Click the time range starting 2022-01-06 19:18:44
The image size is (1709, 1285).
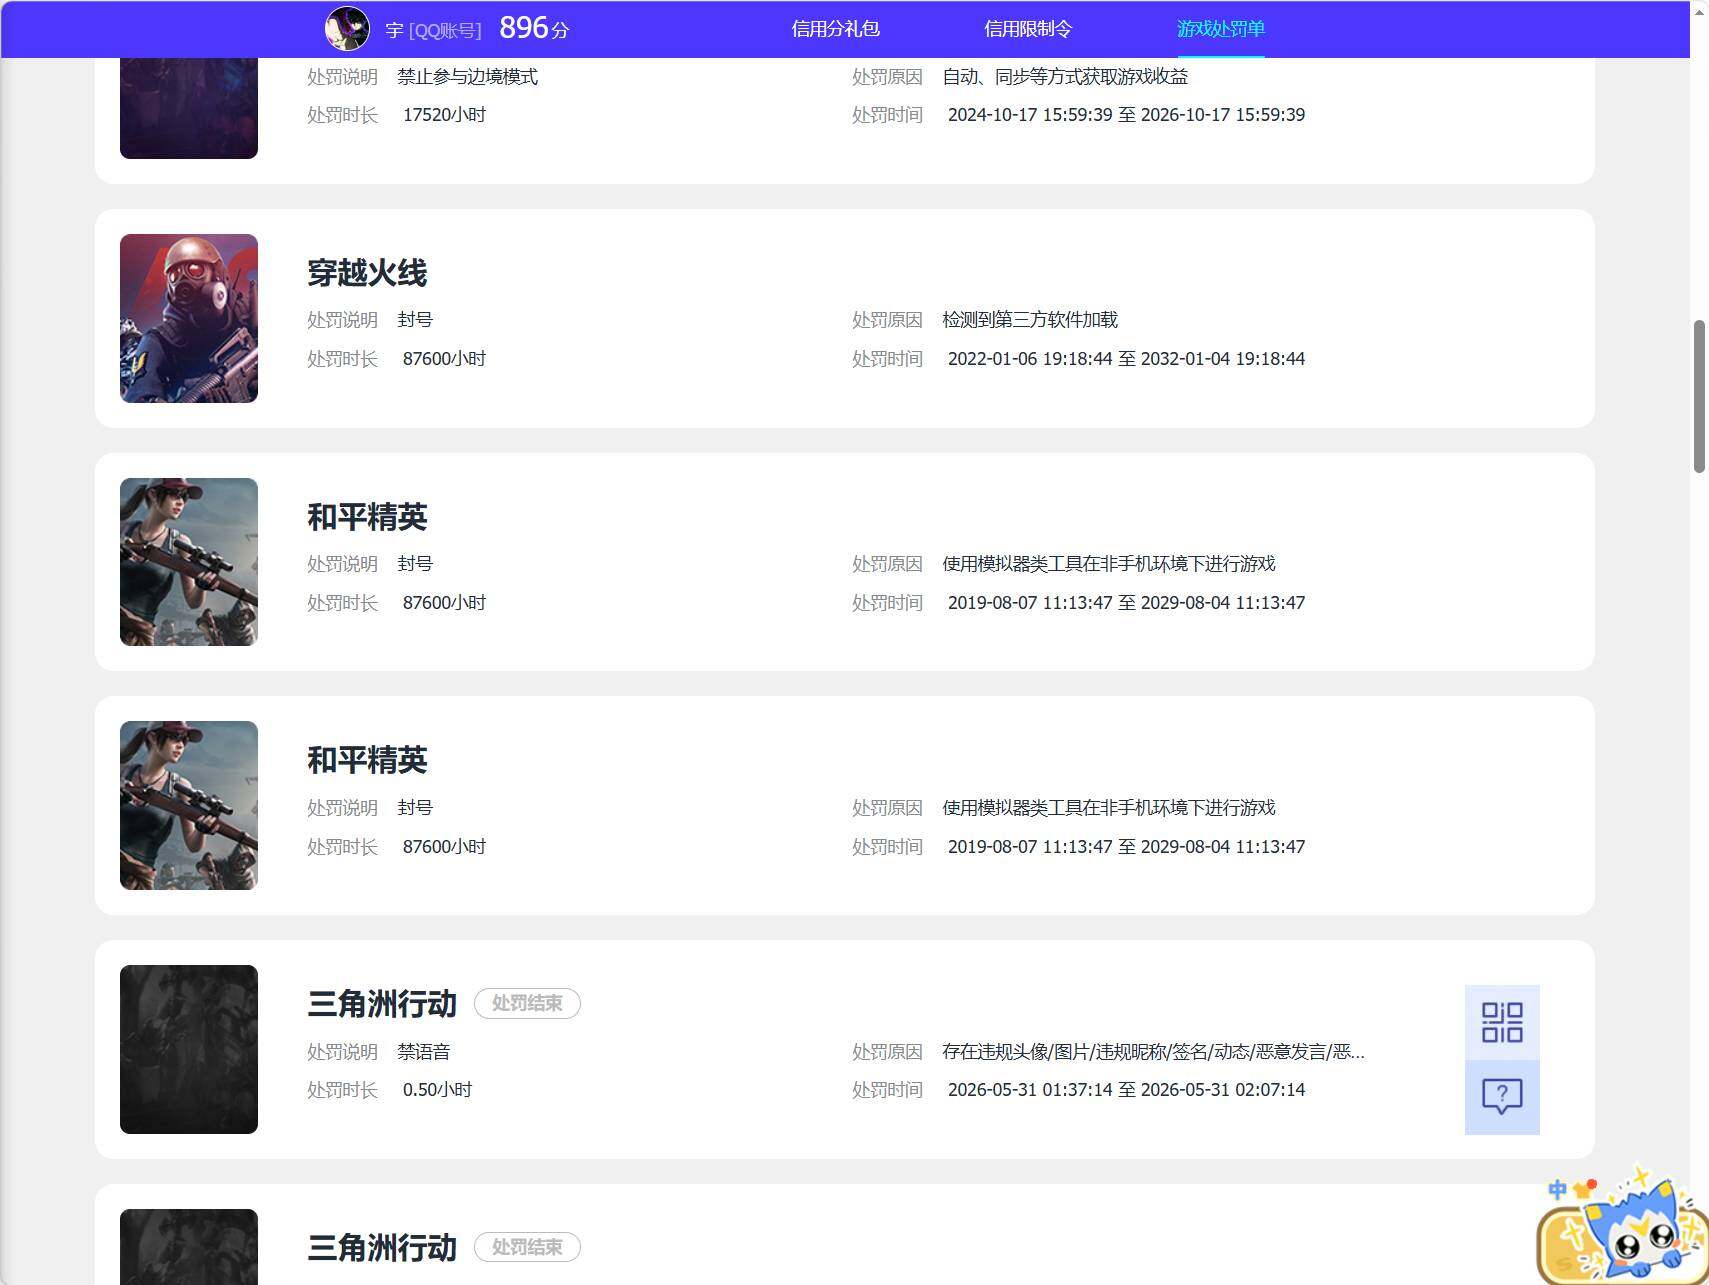(1126, 359)
